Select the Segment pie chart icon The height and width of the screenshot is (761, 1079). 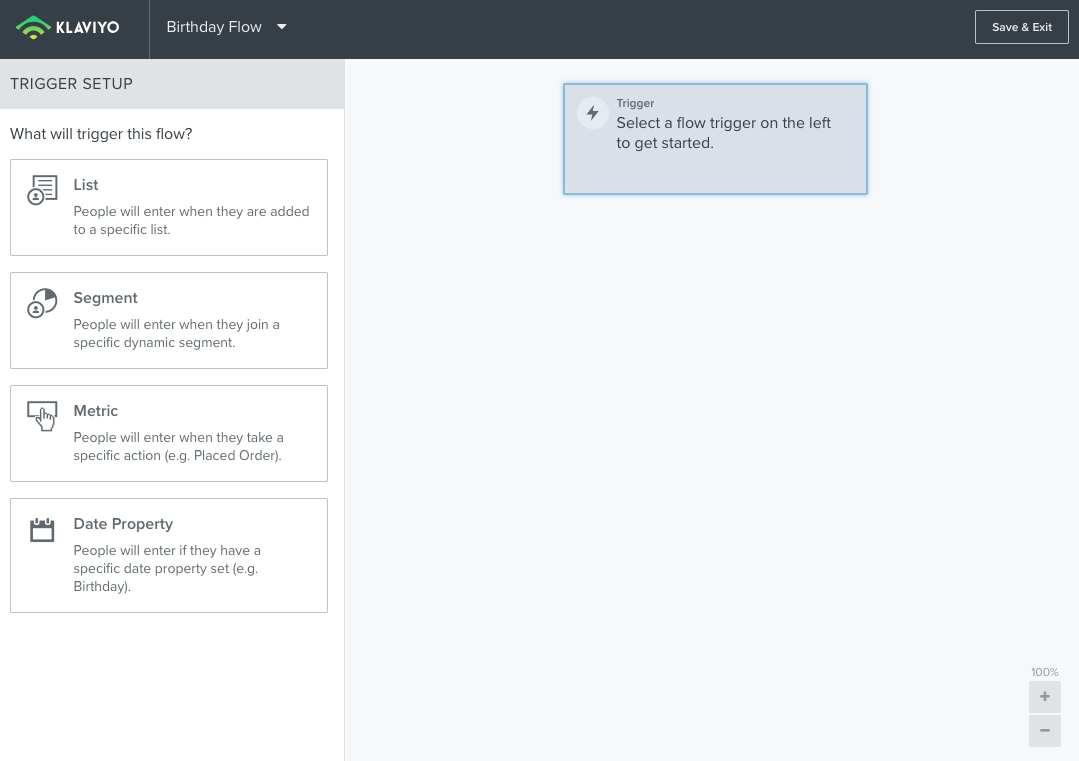click(x=42, y=303)
